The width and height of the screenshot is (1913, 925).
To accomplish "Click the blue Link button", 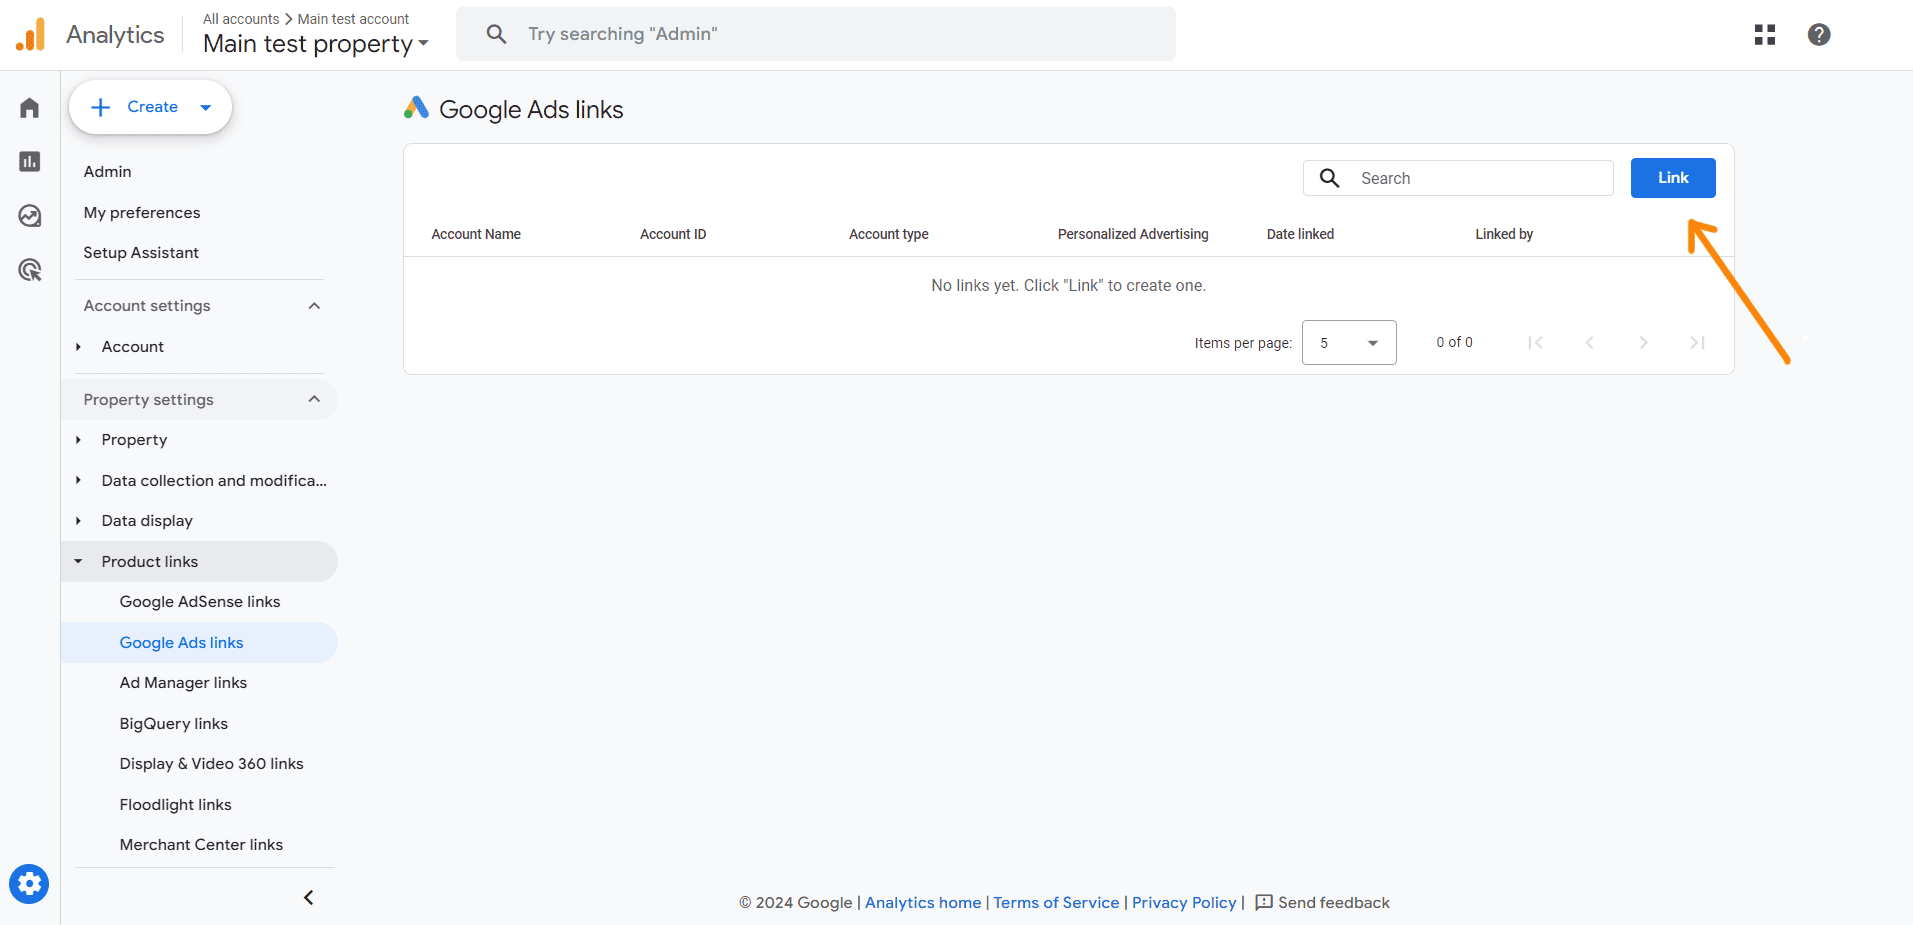I will point(1673,178).
